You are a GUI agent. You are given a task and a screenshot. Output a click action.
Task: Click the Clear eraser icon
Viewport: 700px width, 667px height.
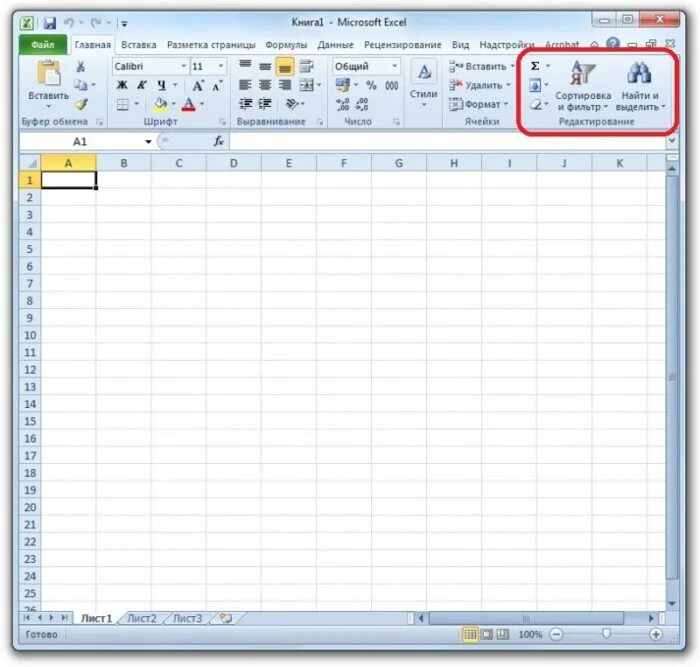[x=535, y=105]
